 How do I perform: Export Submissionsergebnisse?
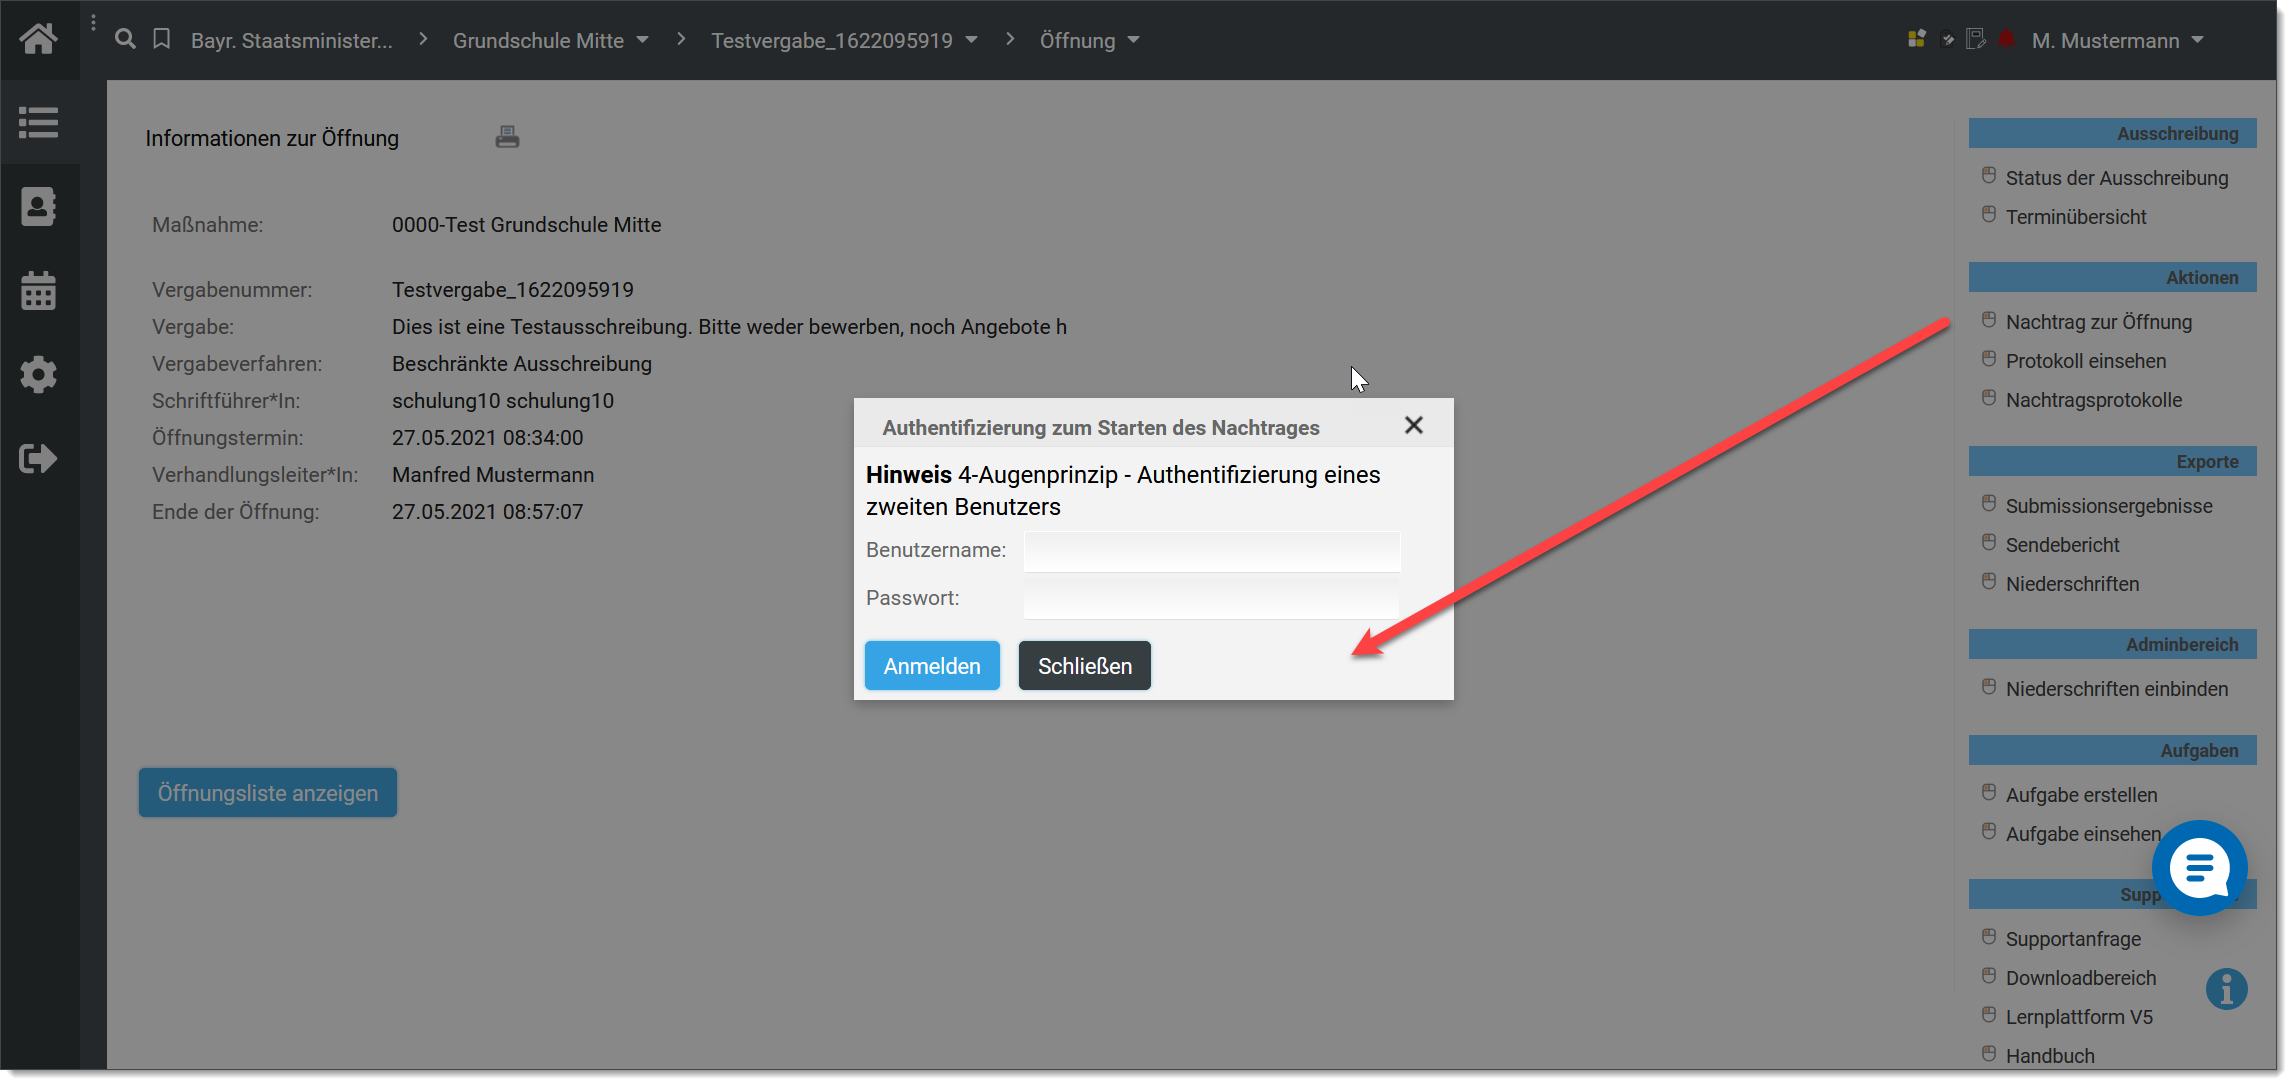(x=2108, y=506)
